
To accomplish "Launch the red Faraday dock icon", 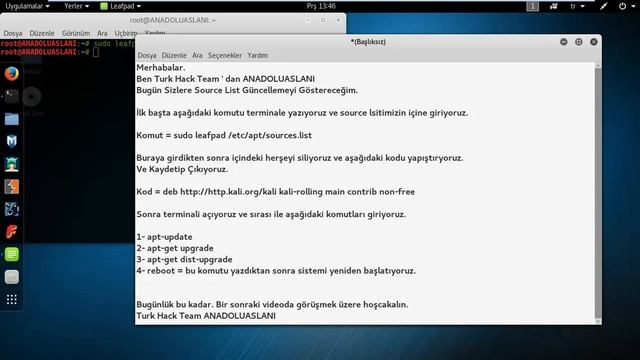I will coord(12,231).
